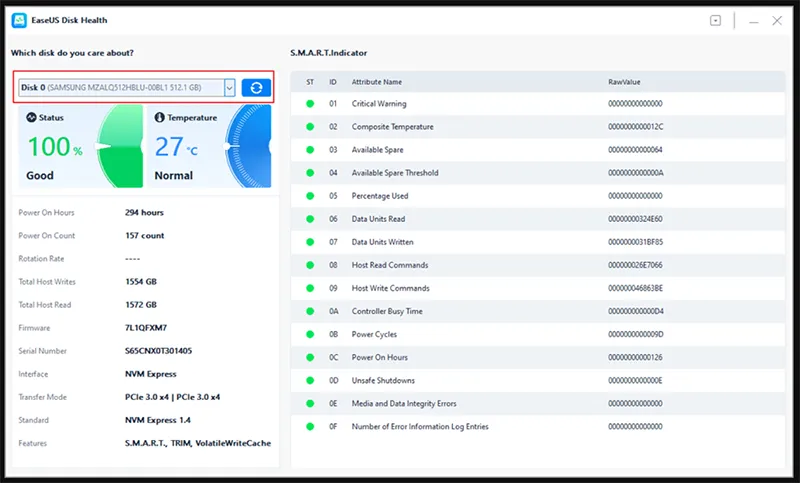Select the Controller Busy Time attribute name
Image resolution: width=800 pixels, height=483 pixels.
pyautogui.click(x=387, y=311)
